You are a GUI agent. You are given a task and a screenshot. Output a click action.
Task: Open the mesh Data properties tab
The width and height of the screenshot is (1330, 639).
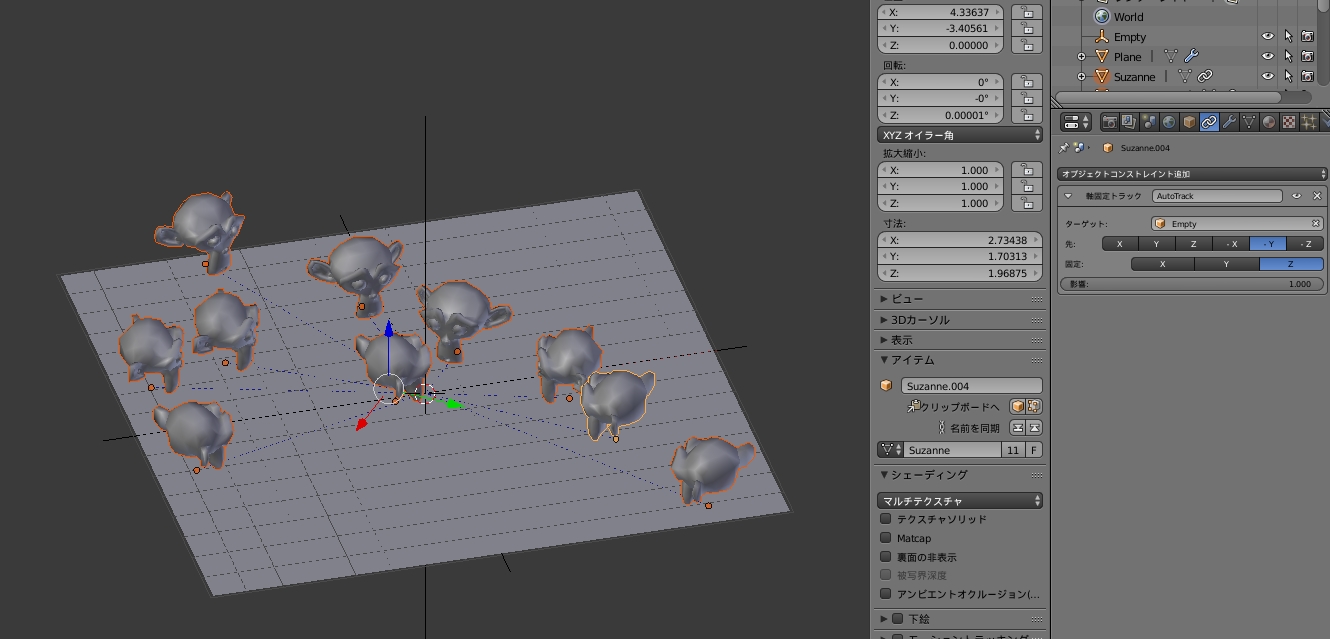pos(1249,122)
